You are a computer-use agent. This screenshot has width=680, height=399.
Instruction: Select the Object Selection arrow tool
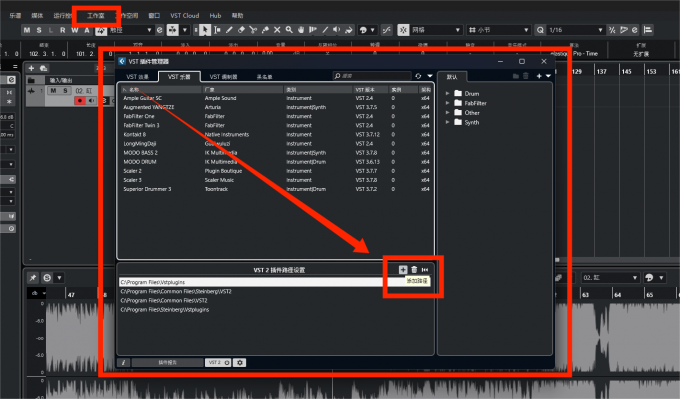point(205,30)
